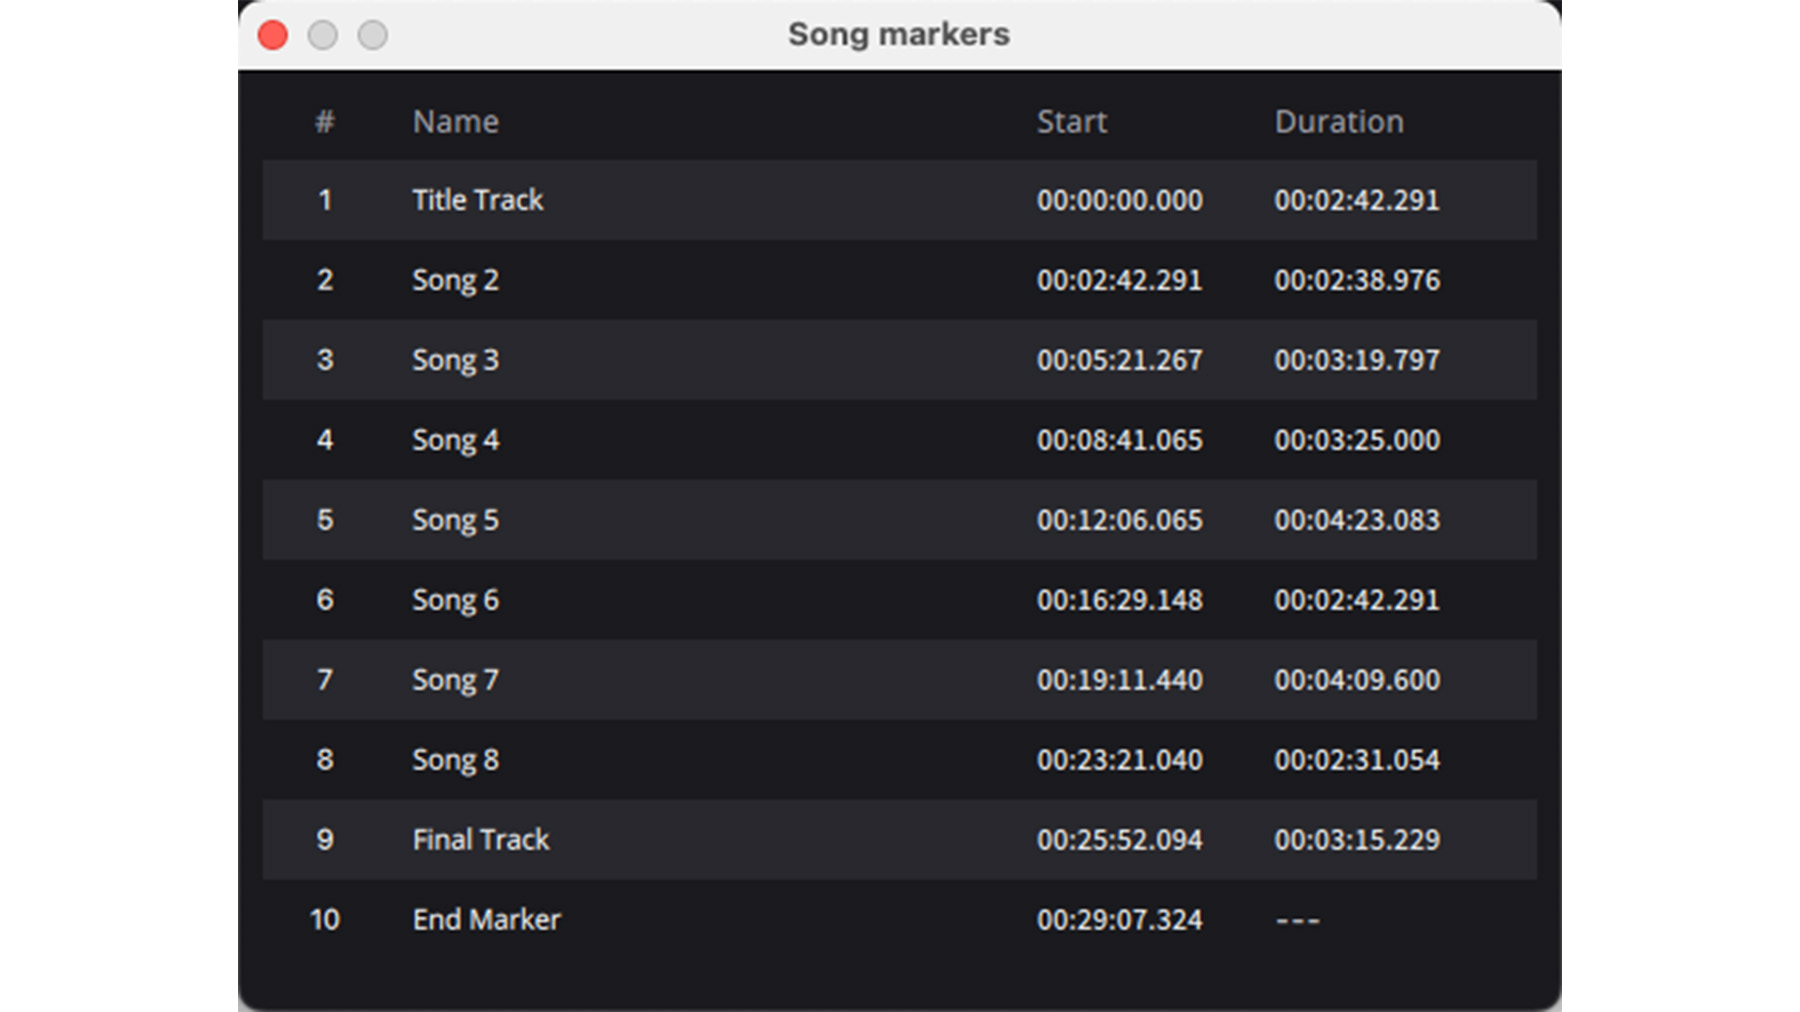Select the Title Track marker row
The height and width of the screenshot is (1012, 1800).
[x=700, y=200]
